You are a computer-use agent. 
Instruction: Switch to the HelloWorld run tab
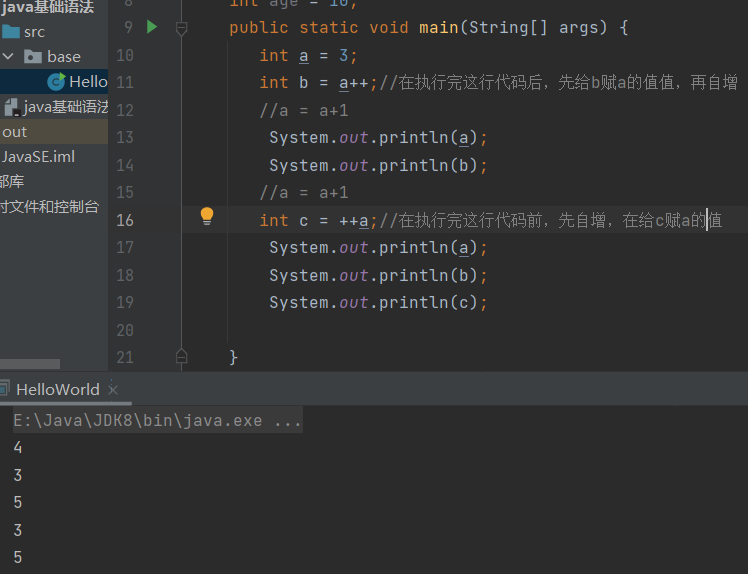(58, 390)
